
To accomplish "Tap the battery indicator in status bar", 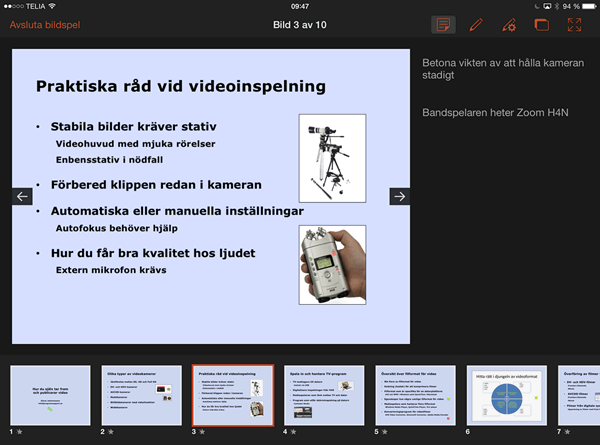I will click(x=585, y=6).
